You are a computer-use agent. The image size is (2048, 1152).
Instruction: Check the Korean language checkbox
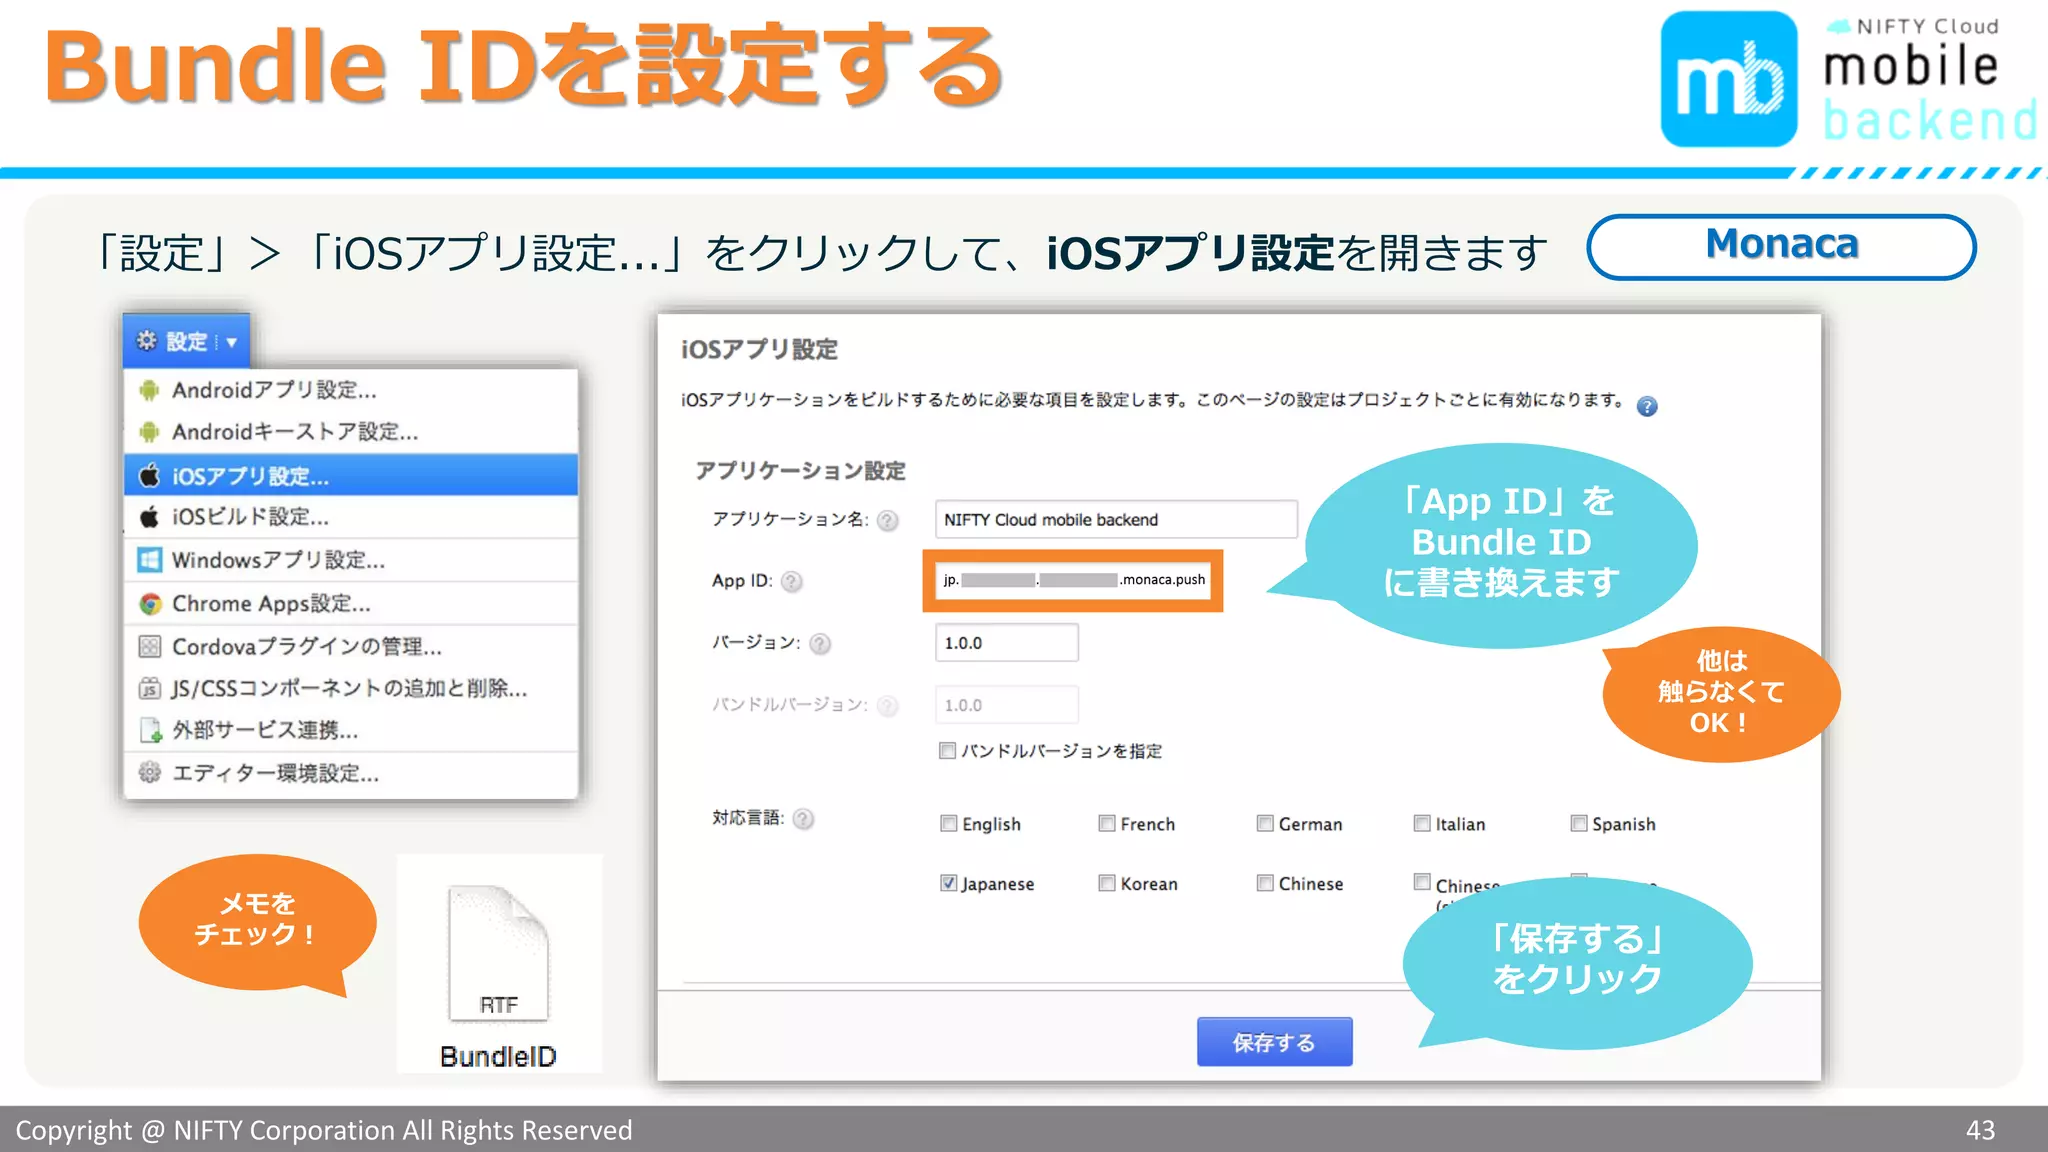pyautogui.click(x=1106, y=882)
